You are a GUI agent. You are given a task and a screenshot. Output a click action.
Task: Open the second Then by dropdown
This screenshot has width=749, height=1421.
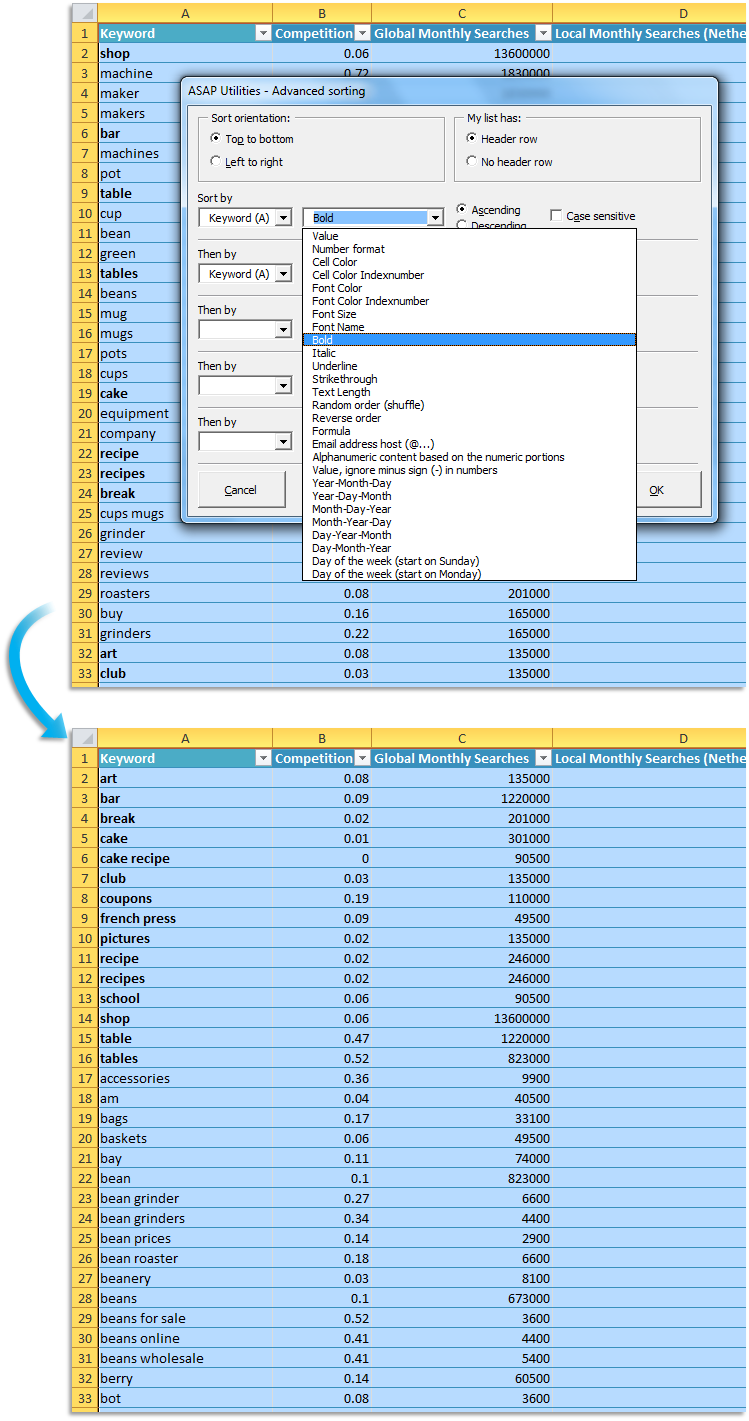(284, 329)
